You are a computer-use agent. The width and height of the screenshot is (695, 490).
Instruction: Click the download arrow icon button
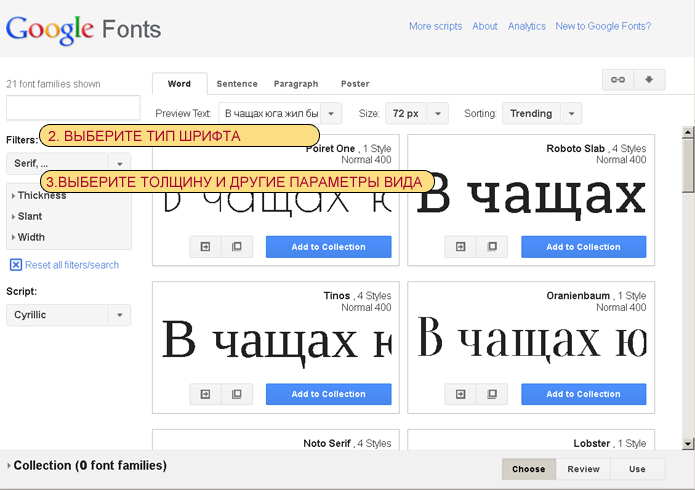(649, 80)
